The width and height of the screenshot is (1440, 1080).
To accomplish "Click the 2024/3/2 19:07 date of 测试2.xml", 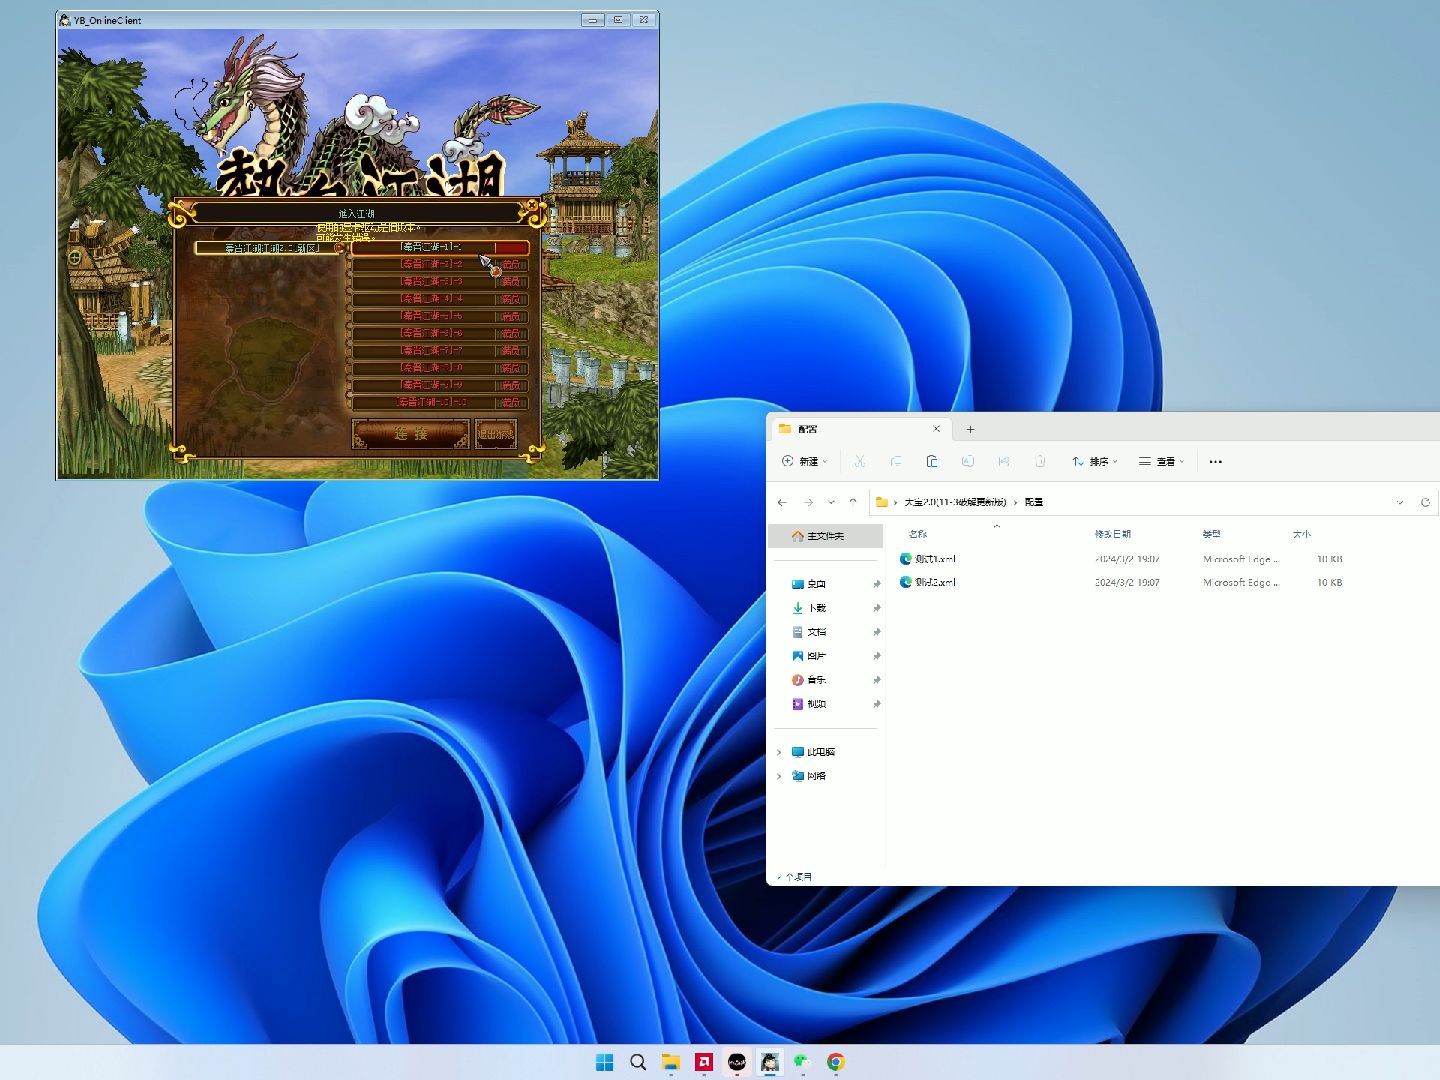I will 1127,582.
